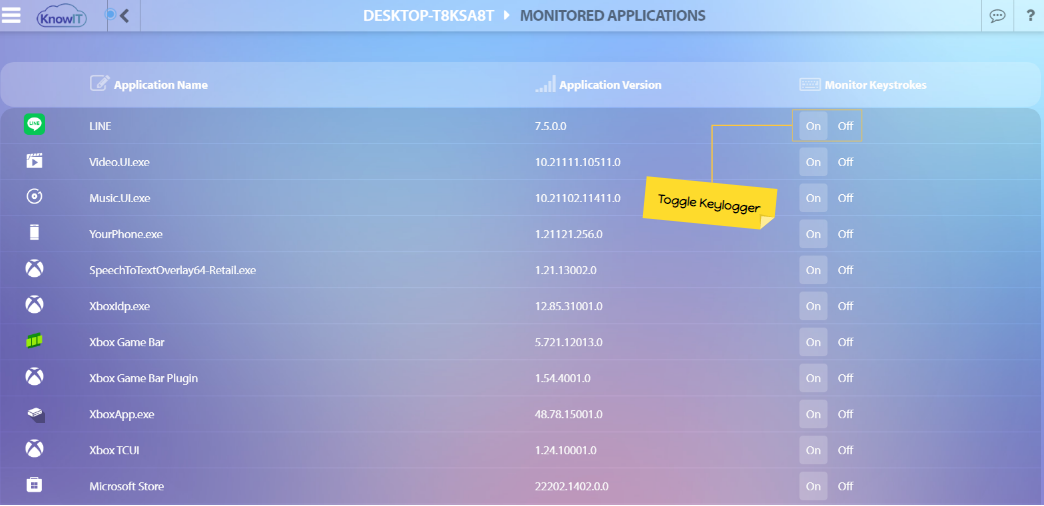Screen dimensions: 1044x506
Task: Enable On for Video.UI.exe keystrokes
Action: tap(813, 162)
